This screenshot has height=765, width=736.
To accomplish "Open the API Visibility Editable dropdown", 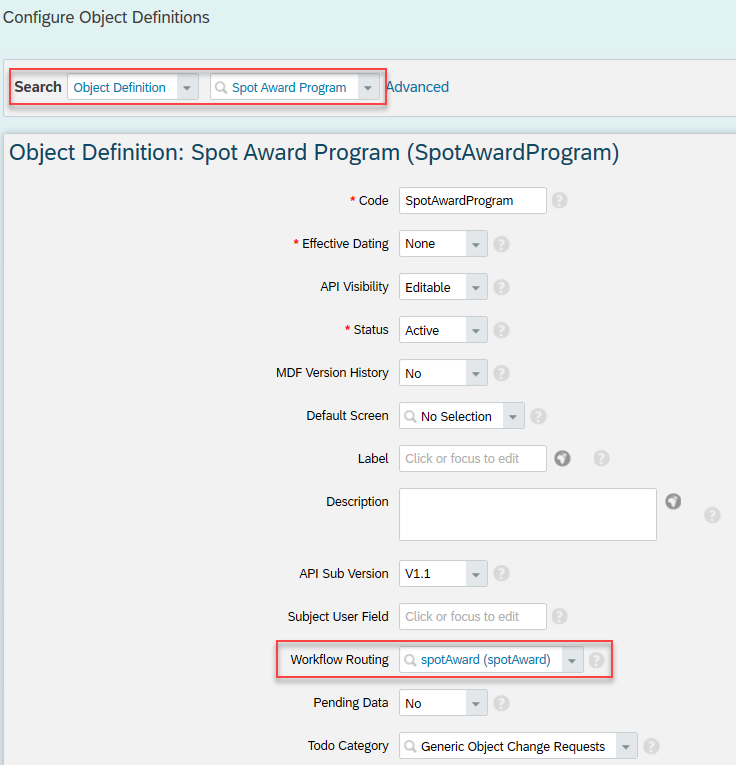I will pos(476,287).
